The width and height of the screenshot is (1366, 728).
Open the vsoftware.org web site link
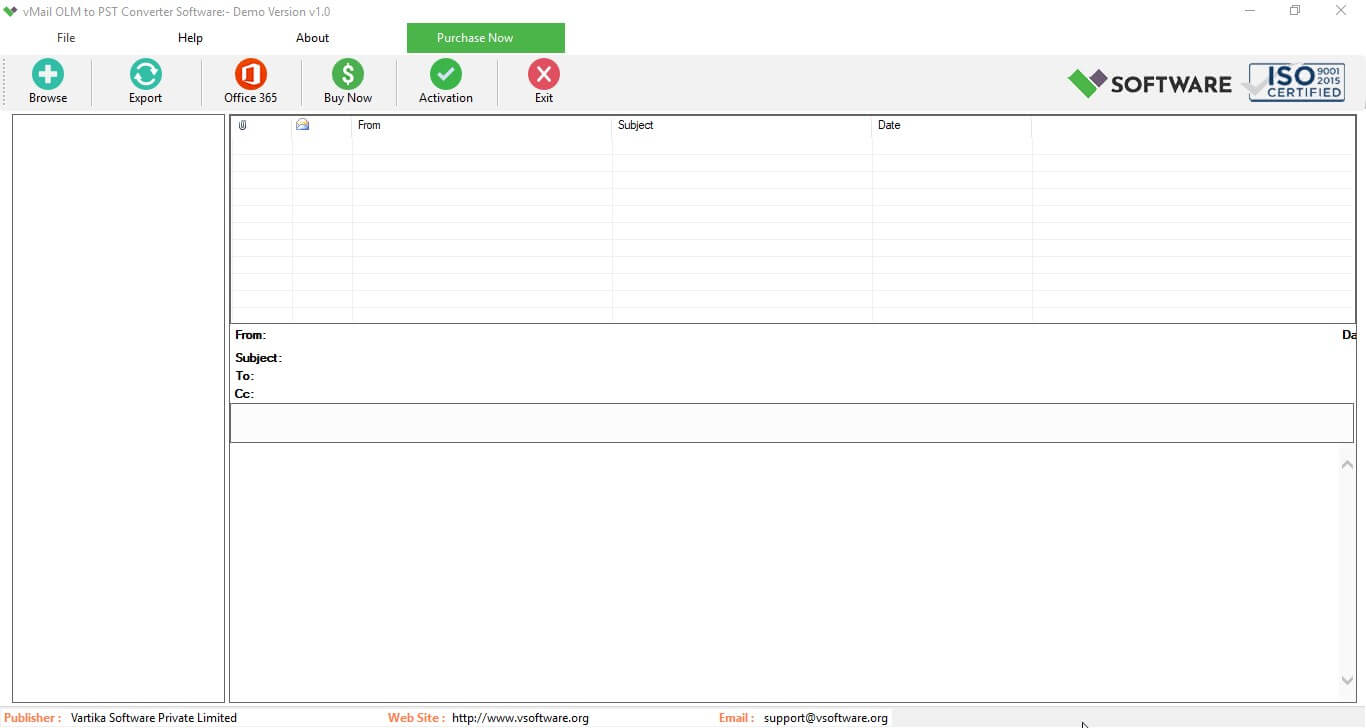(520, 718)
